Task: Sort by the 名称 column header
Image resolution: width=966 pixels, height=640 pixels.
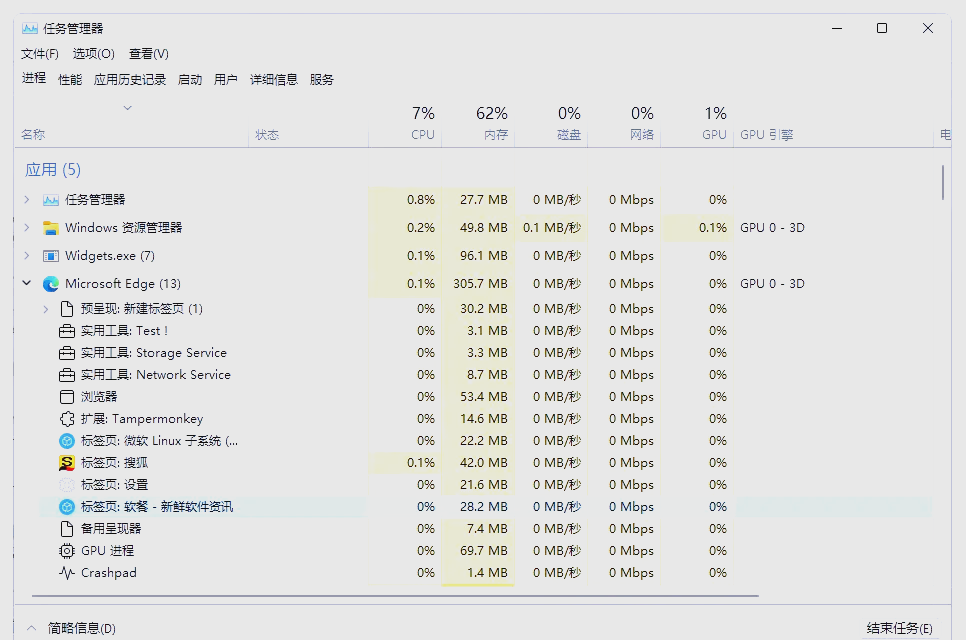Action: click(x=33, y=134)
